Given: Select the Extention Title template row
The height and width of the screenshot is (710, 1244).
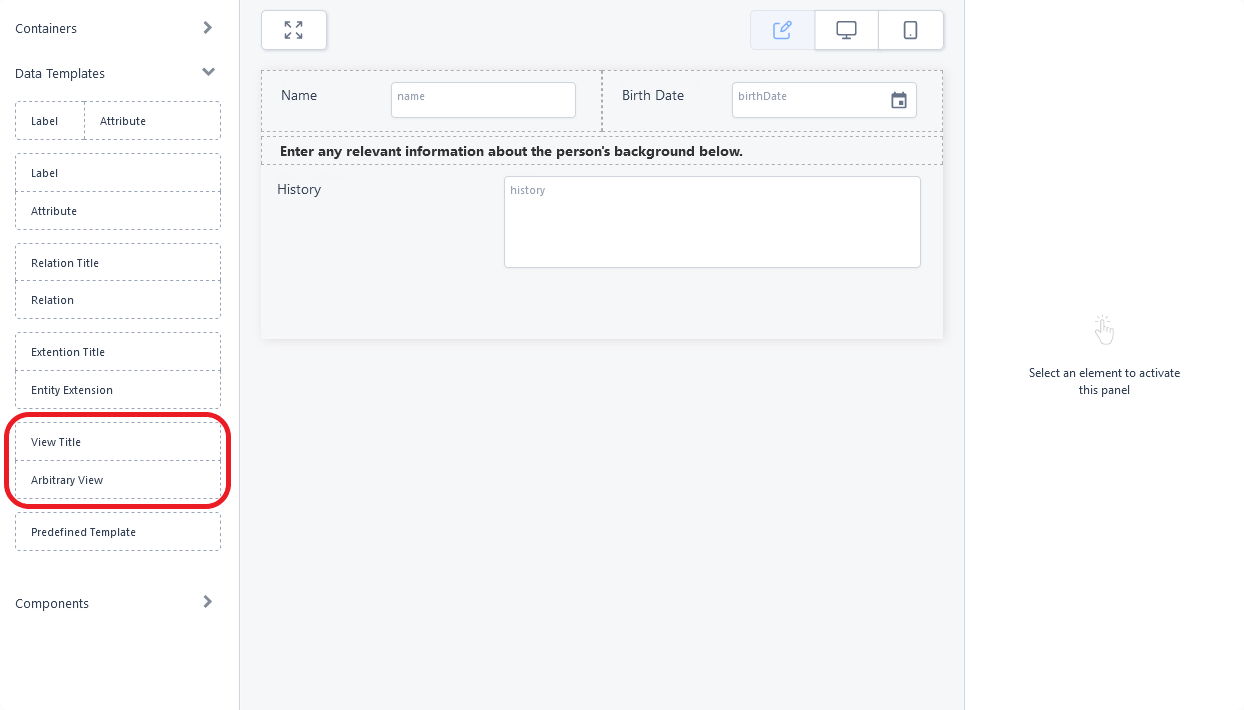Looking at the screenshot, I should 118,352.
